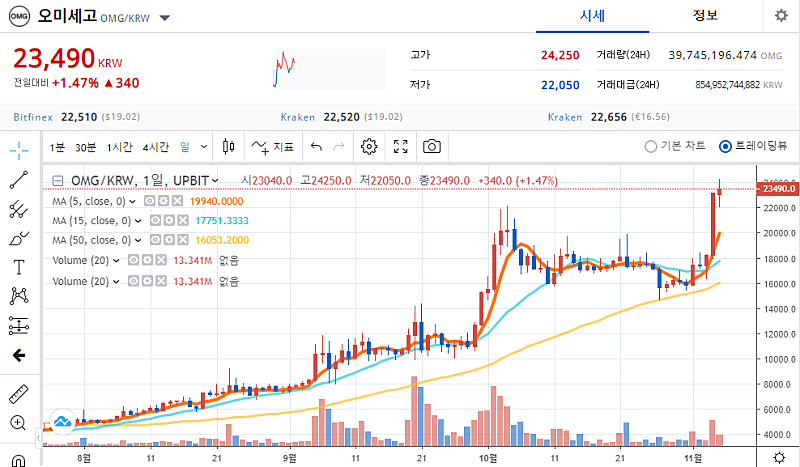
Task: Expand the MA (15, close, 0) chevron
Action: click(138, 221)
